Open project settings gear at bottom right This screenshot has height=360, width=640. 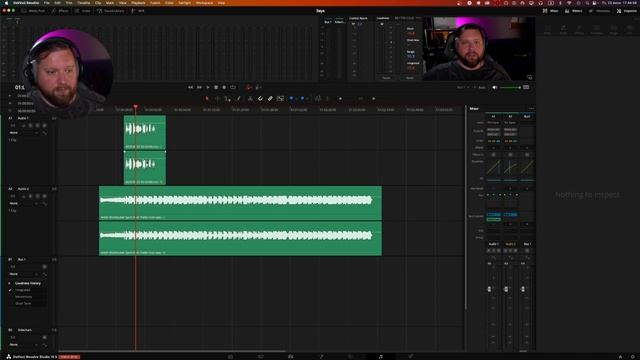pos(632,357)
